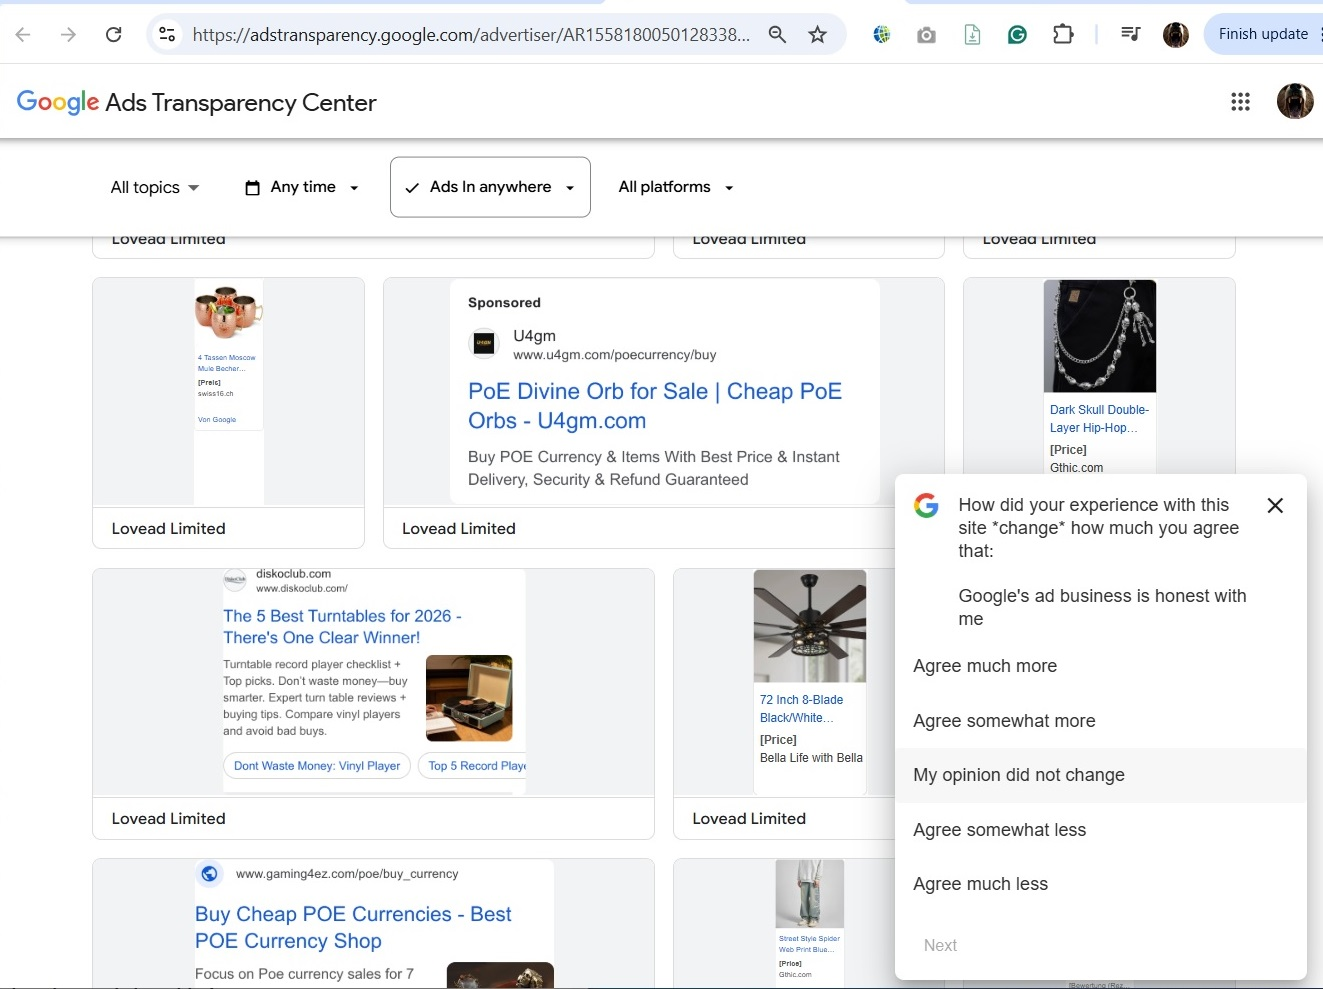Click the www.gaming4ez.com/poe/buy_currency URL
The height and width of the screenshot is (989, 1323).
point(347,874)
